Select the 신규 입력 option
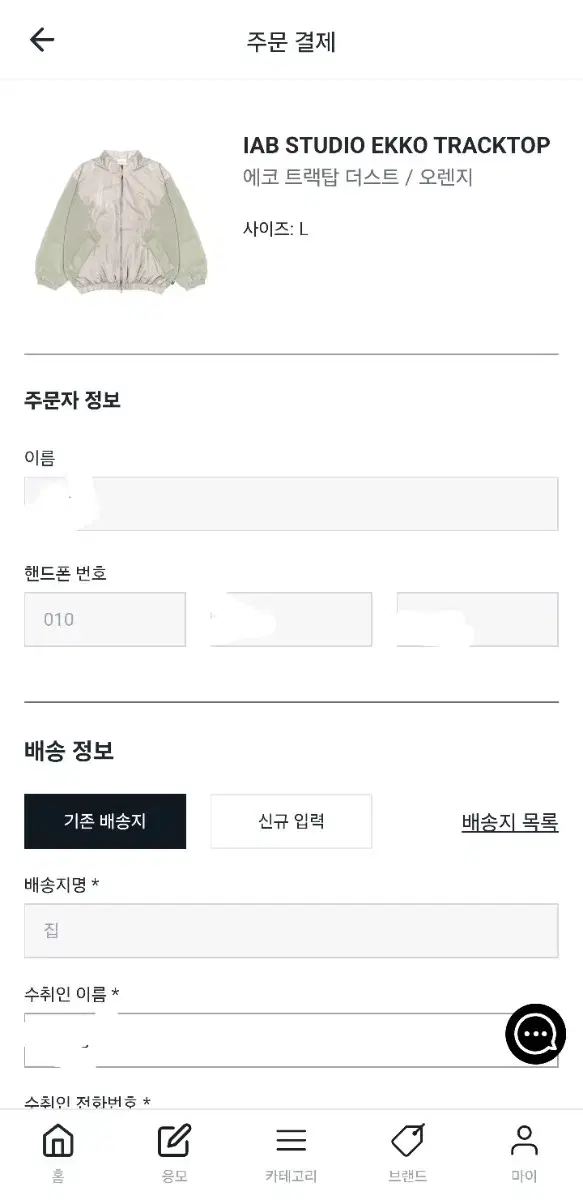 [x=291, y=821]
